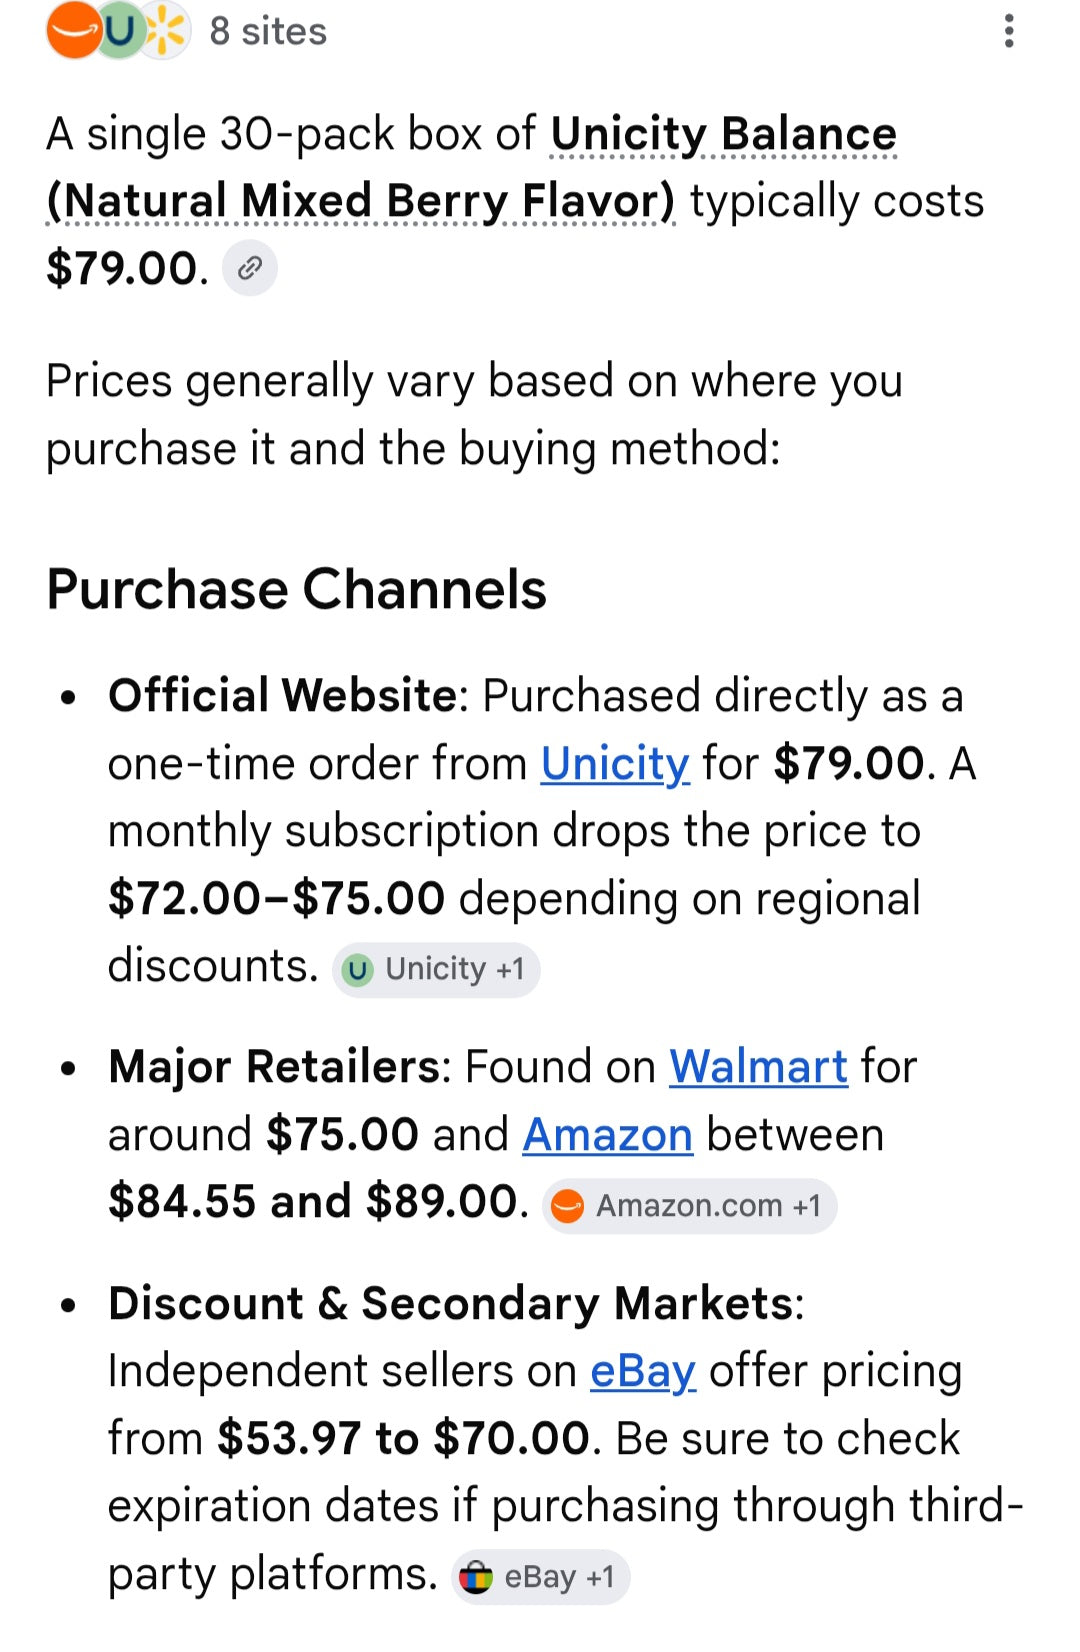Open the eBay hyperlink
Screen dimensions: 1080x1652
[x=643, y=1372]
